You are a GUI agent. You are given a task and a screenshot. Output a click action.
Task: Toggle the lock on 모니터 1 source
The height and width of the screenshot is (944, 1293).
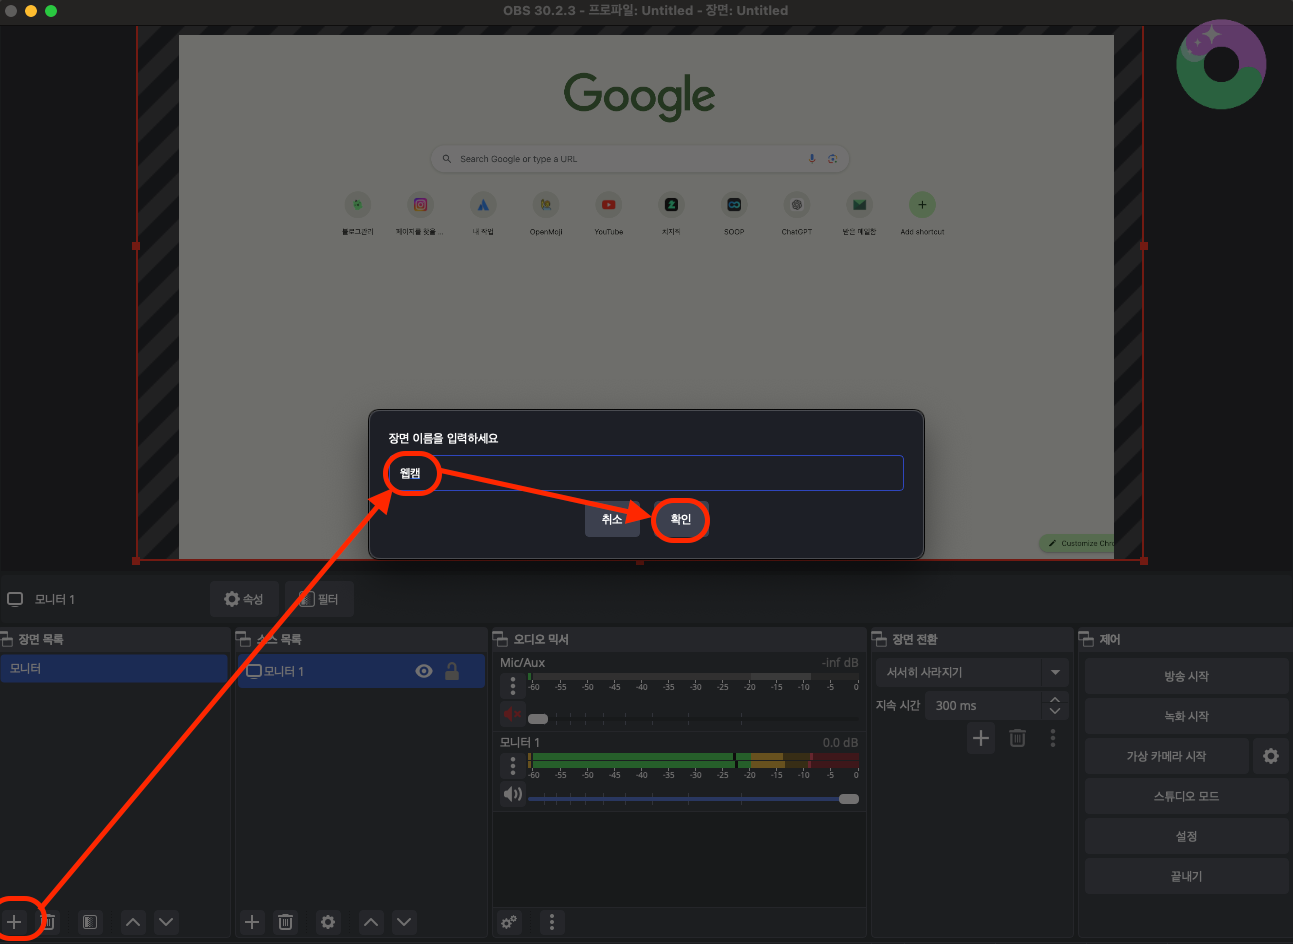coord(452,671)
